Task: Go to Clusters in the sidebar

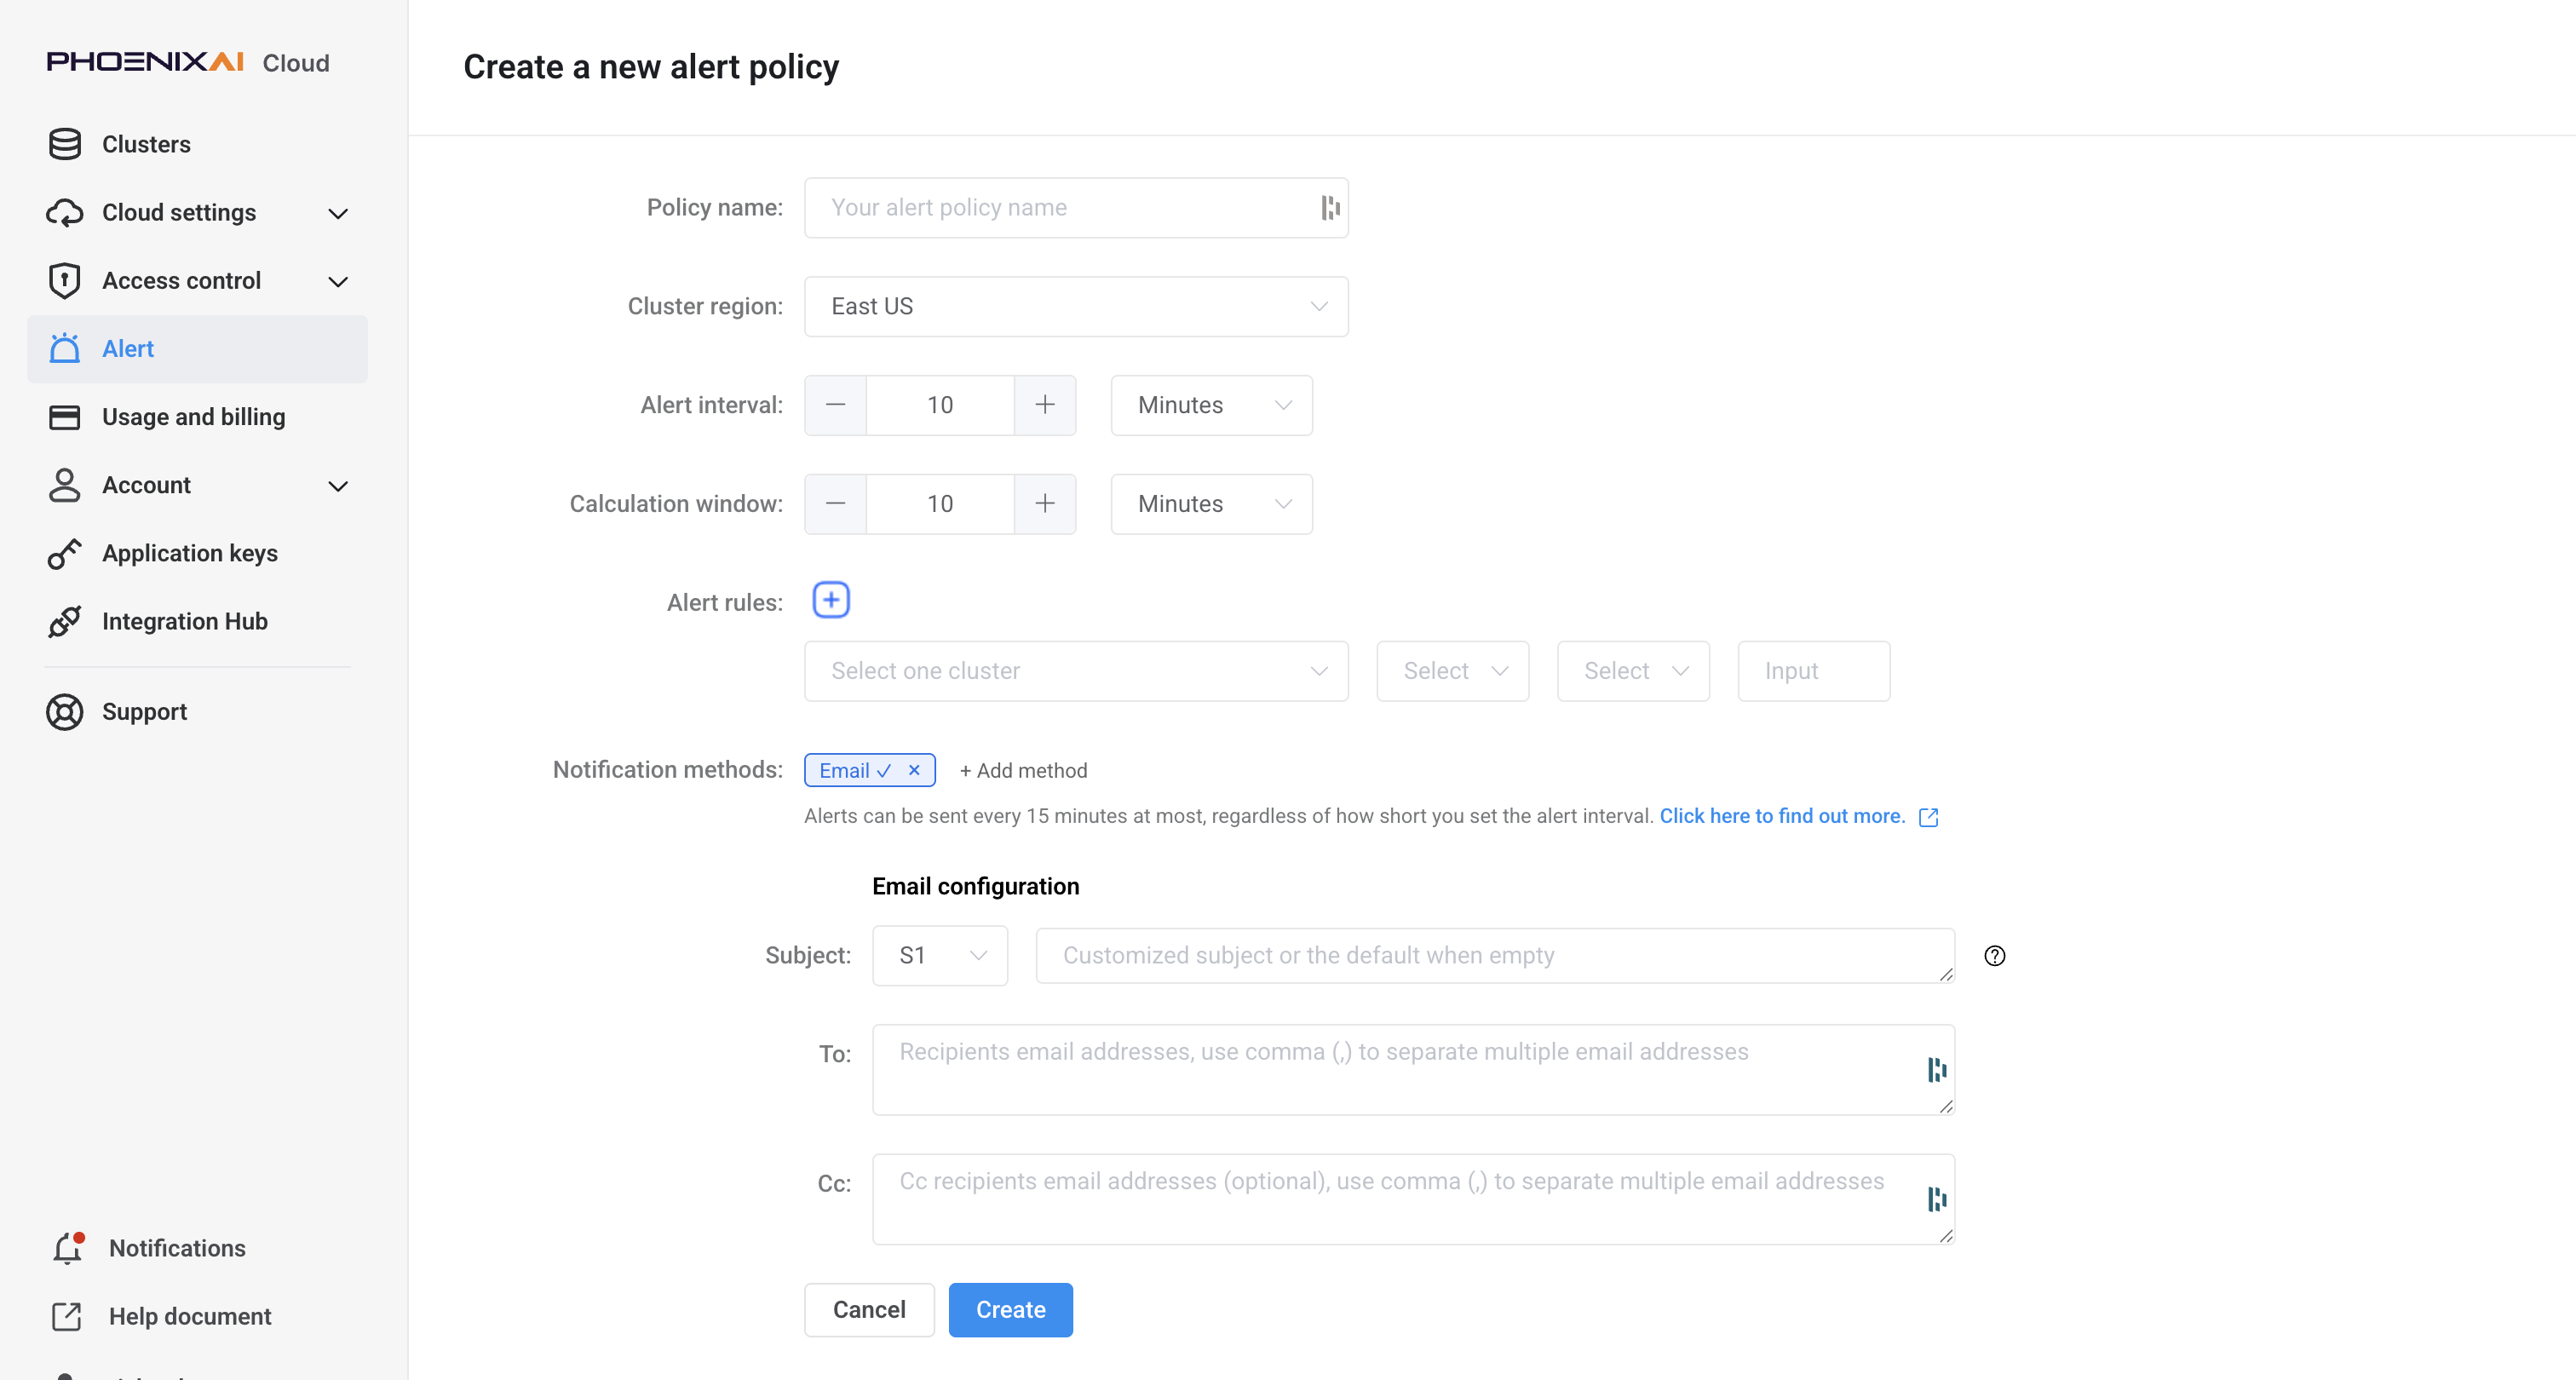Action: [198, 144]
